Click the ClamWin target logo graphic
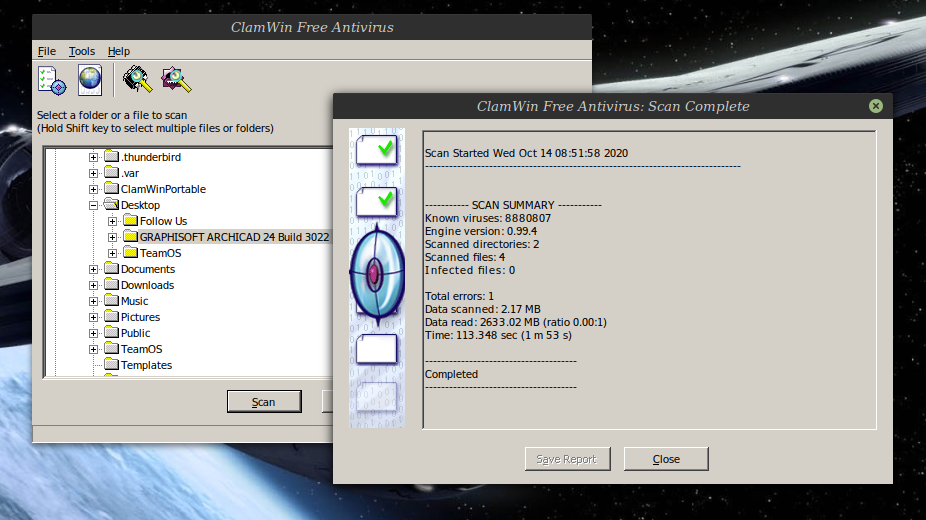 377,274
